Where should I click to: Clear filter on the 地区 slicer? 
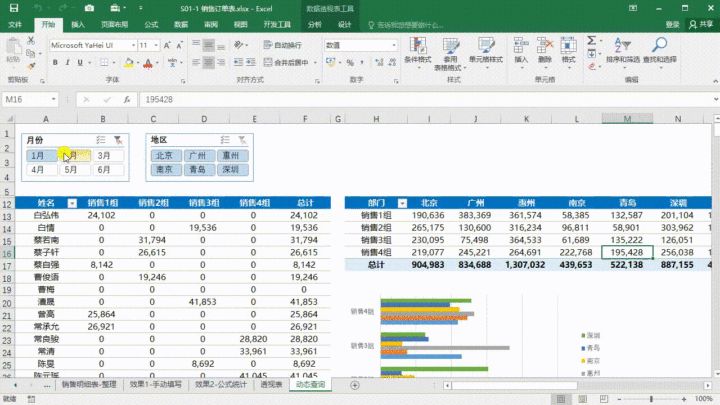[242, 140]
